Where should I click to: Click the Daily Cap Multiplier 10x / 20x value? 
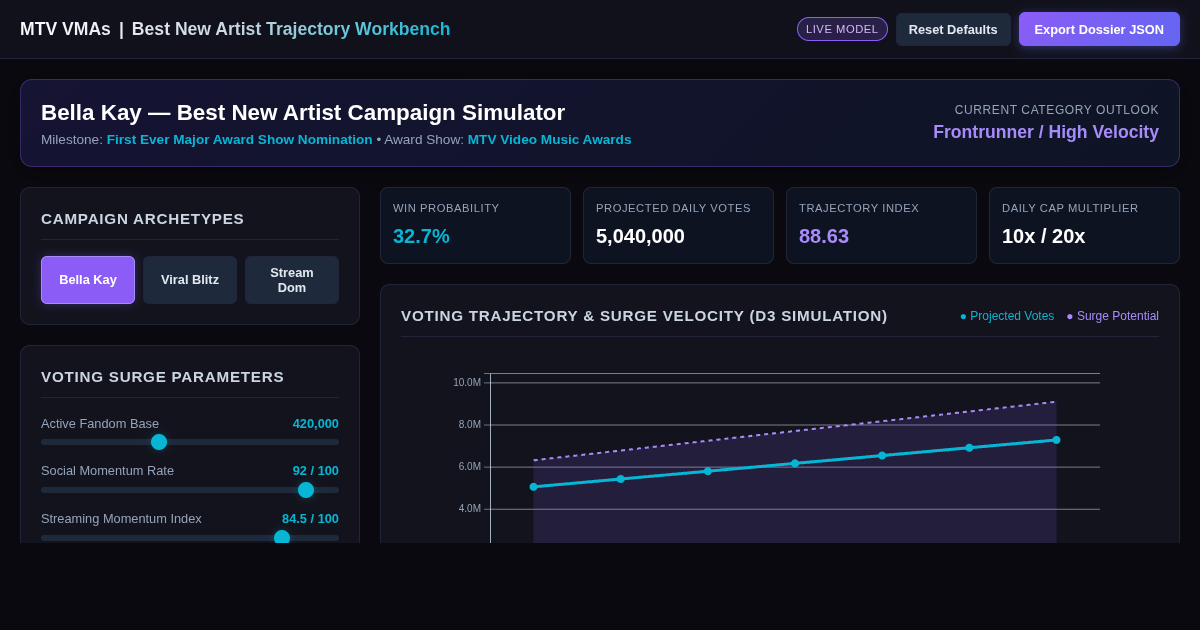point(1043,236)
